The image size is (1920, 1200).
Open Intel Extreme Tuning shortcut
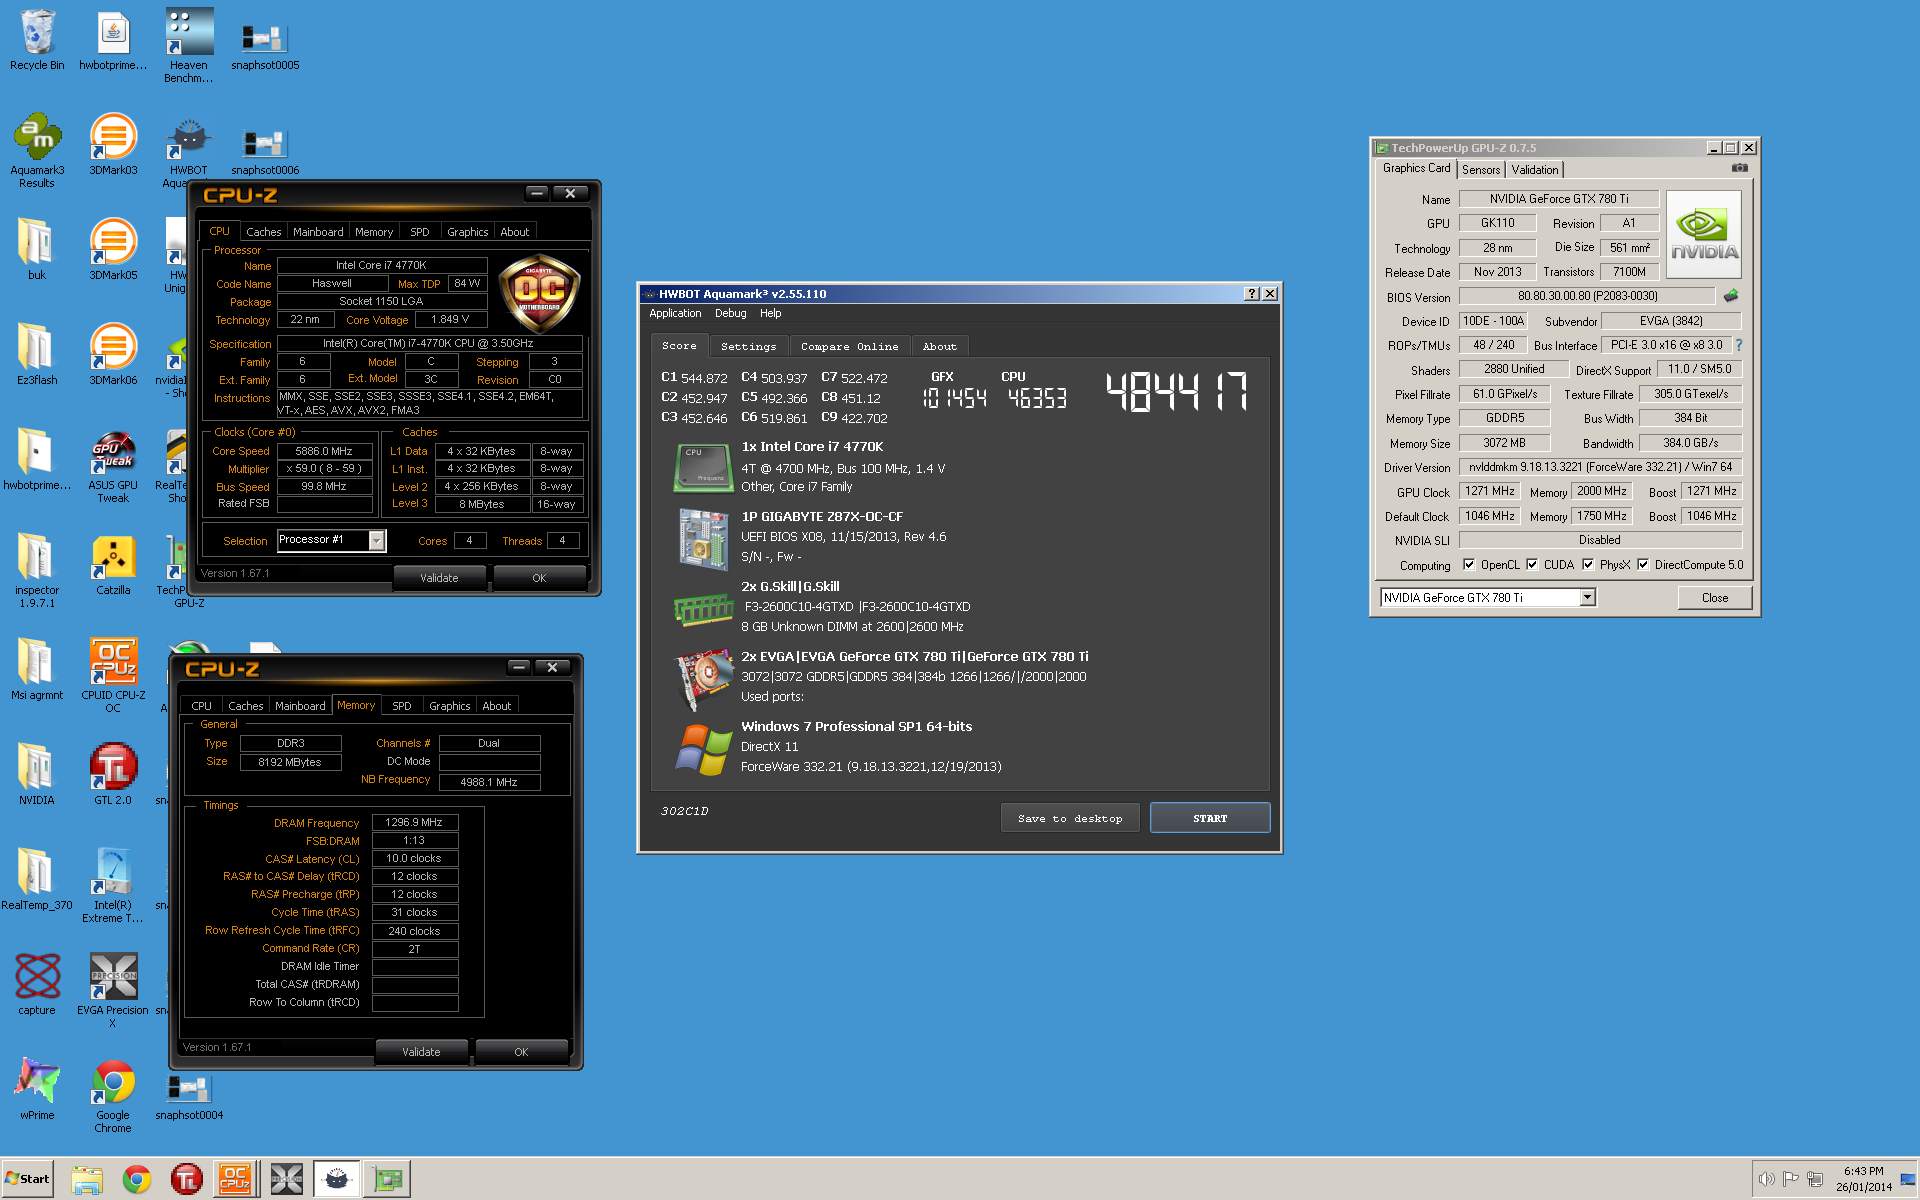coord(113,885)
